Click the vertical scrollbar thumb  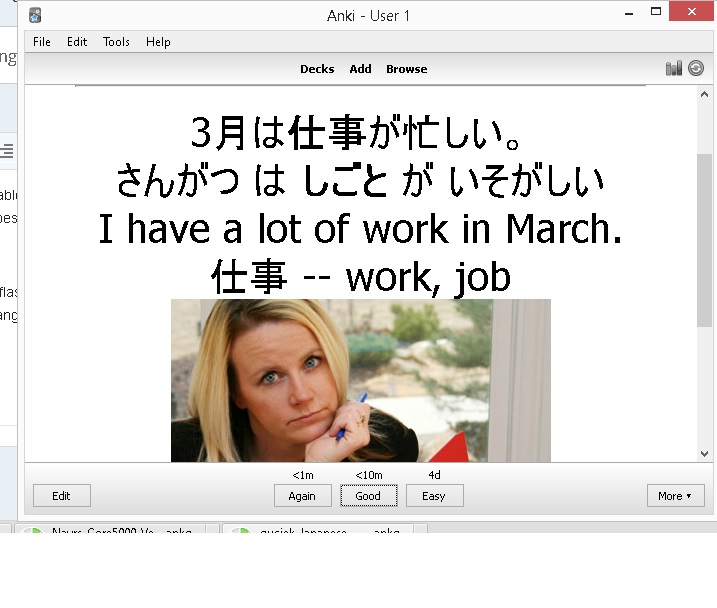[705, 240]
